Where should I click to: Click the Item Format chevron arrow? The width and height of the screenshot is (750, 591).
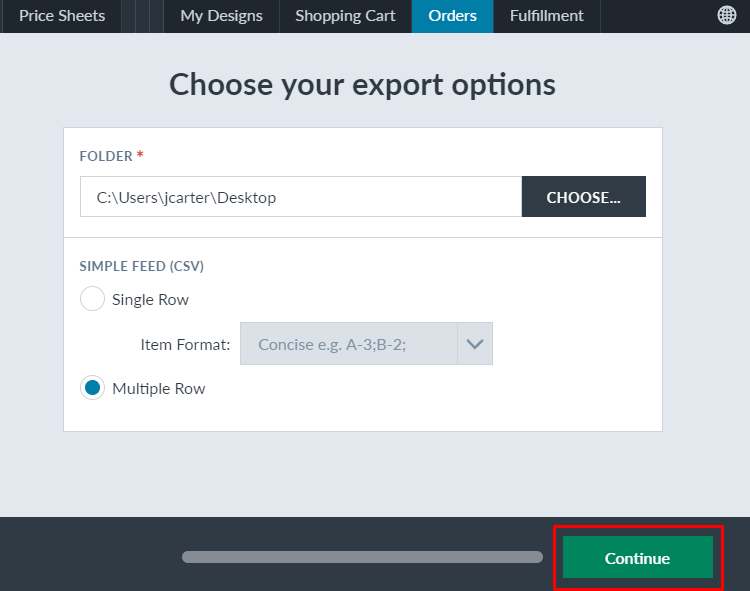(x=475, y=344)
